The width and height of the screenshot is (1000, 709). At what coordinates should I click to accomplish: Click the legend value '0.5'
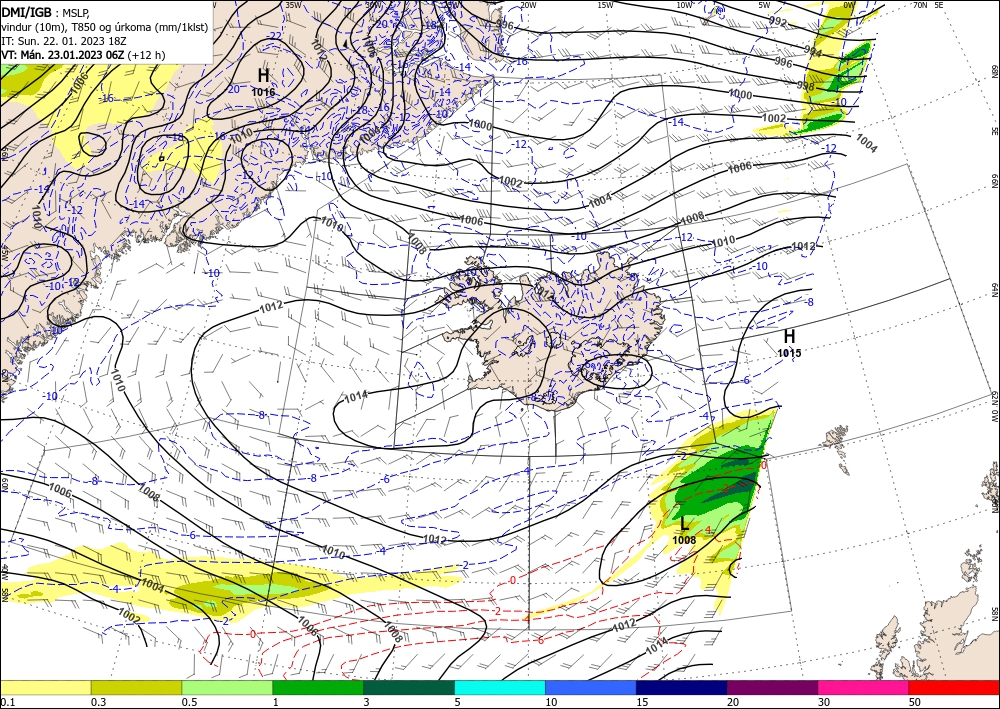189,702
